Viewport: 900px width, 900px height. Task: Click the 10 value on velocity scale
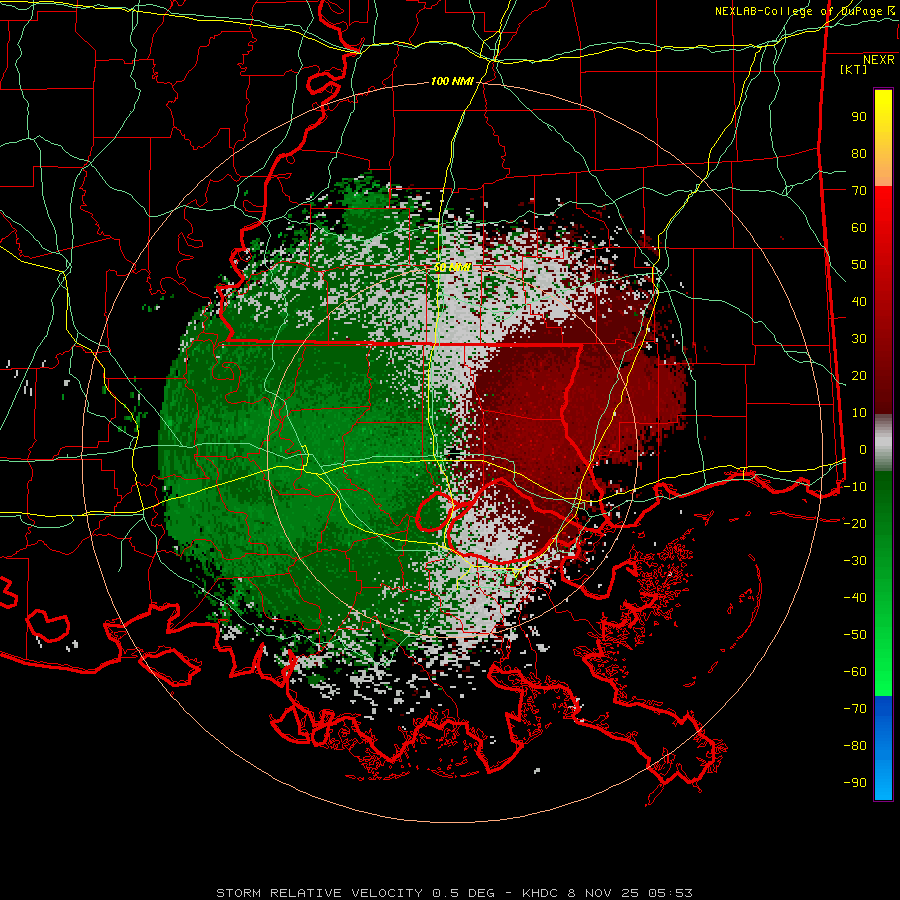859,413
